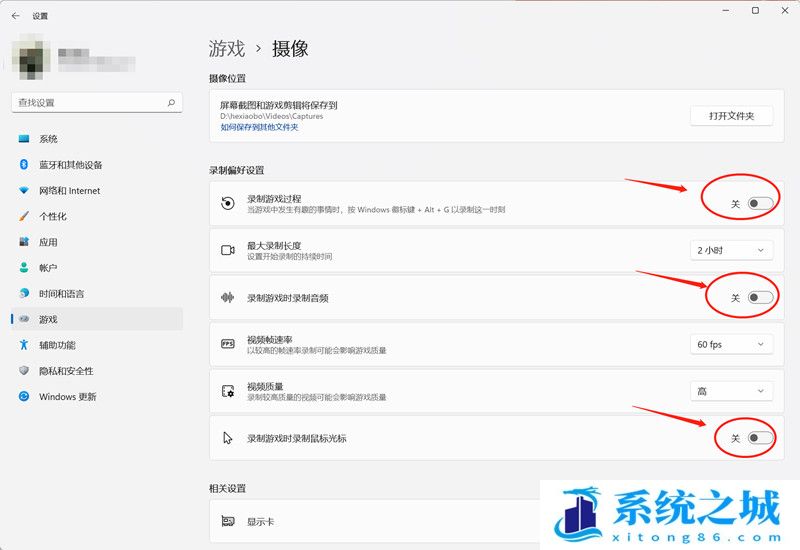Click the D:\hexiaobo\Videos\Captures path text
The height and width of the screenshot is (550, 800).
pyautogui.click(x=271, y=116)
